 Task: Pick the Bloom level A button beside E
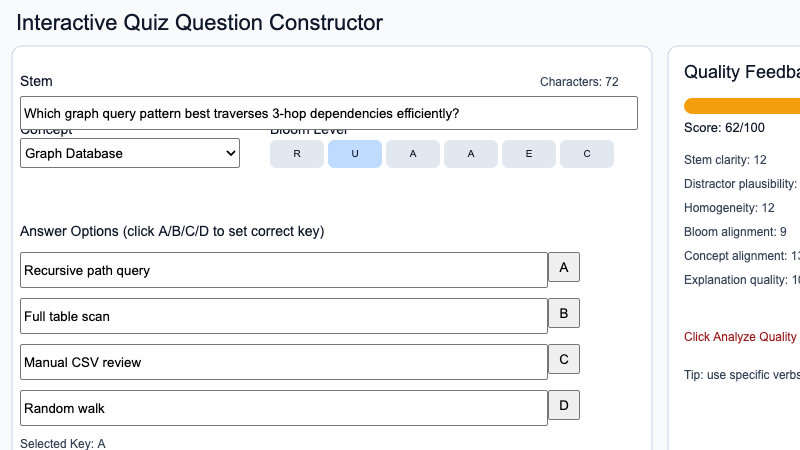tap(471, 154)
